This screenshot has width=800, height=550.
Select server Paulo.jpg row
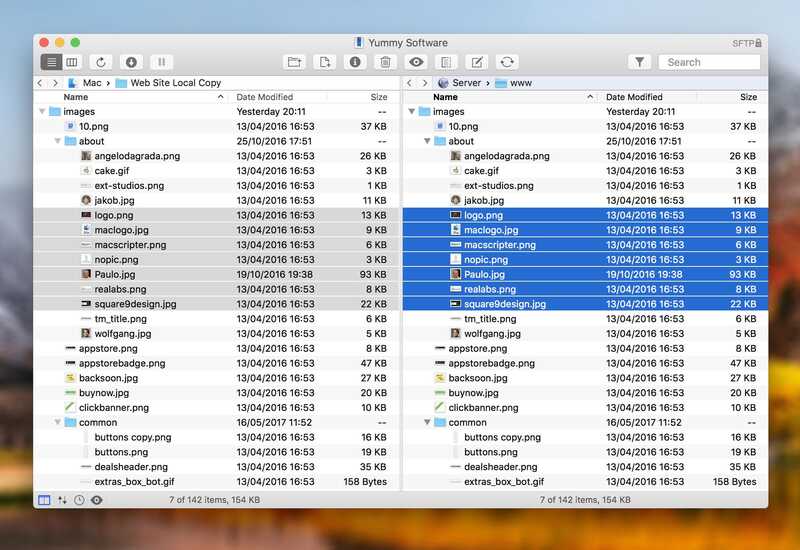[585, 274]
